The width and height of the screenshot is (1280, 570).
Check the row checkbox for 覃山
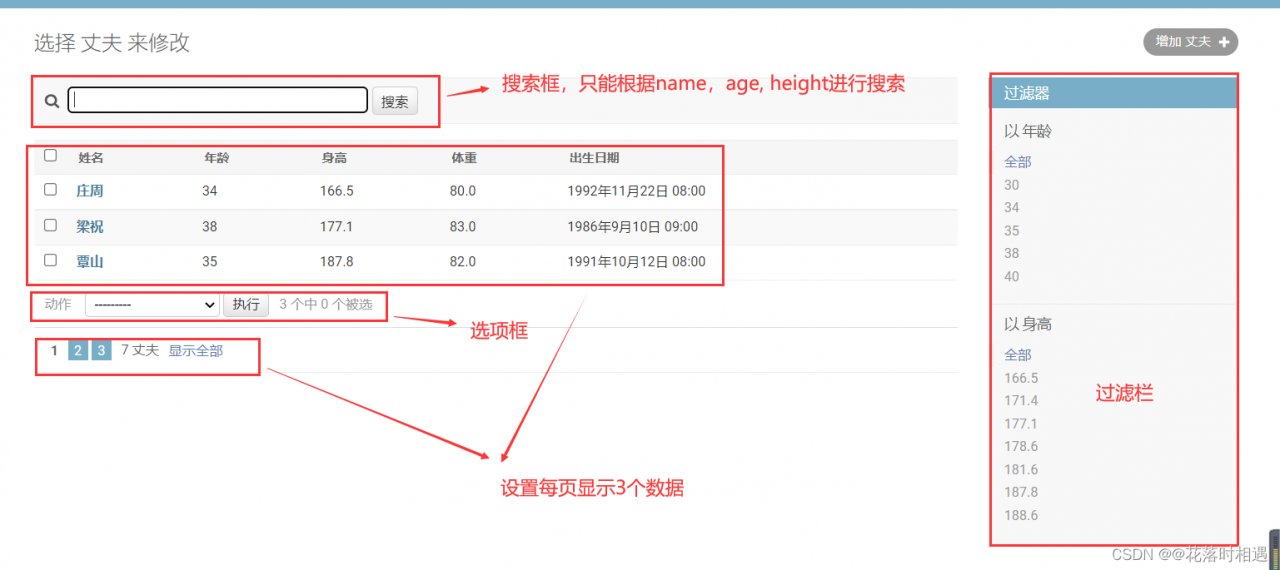51,260
